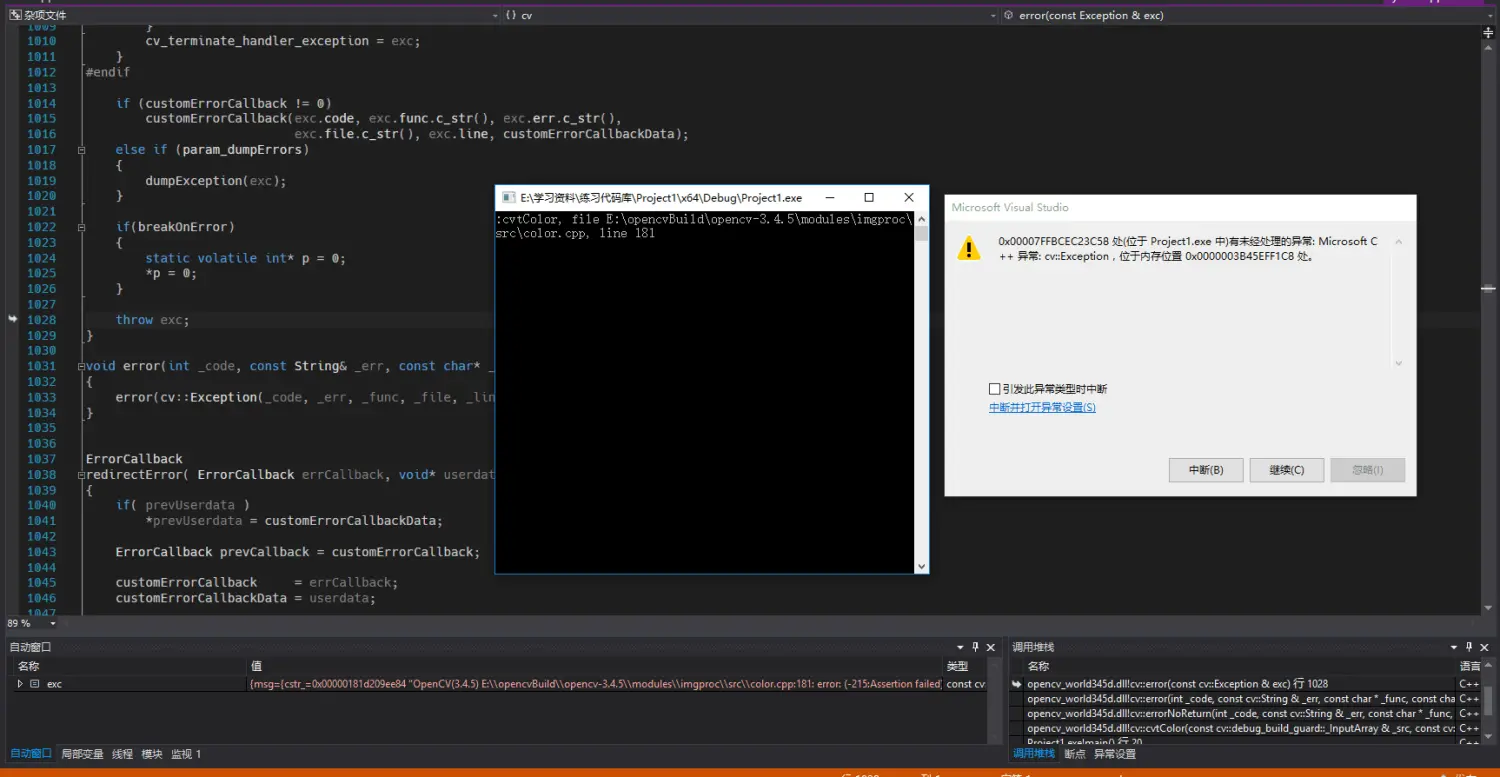Click the throw exc; statement on line 1028
Viewport: 1500px width, 777px height.
152,320
